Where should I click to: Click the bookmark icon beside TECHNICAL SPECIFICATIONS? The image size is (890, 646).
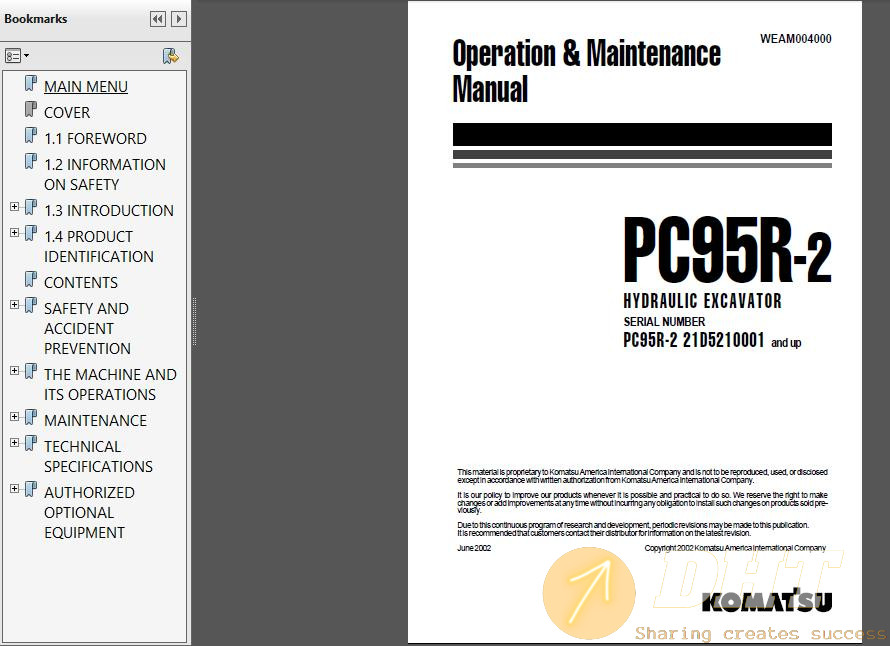(31, 444)
